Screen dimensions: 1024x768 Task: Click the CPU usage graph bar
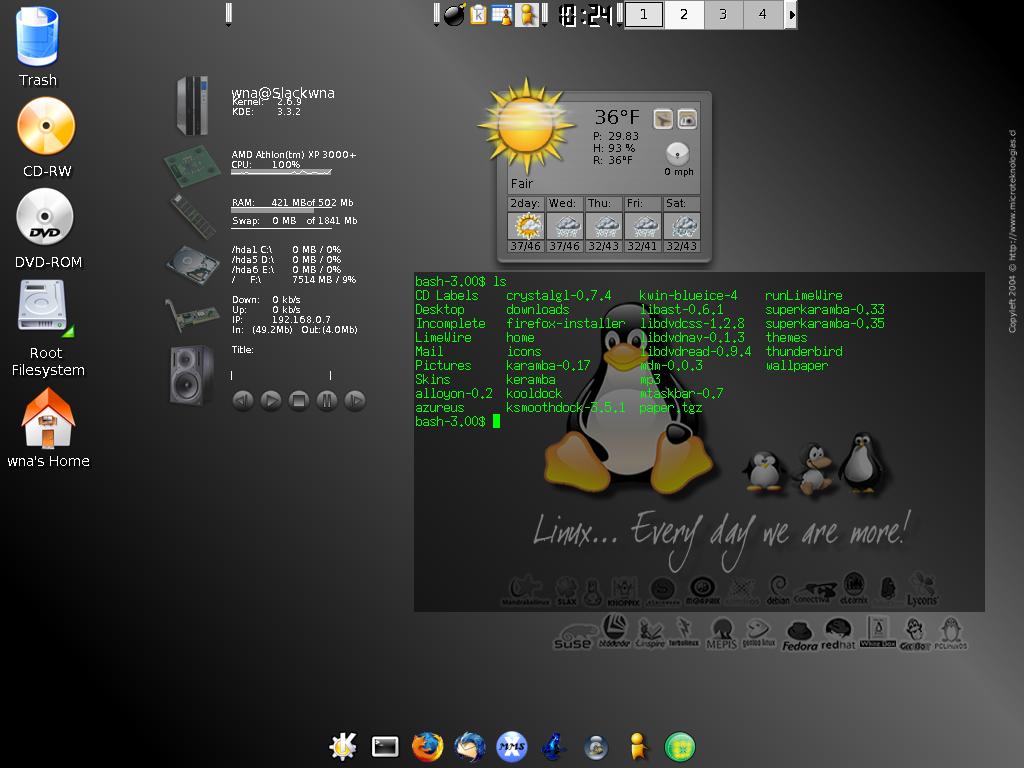click(281, 172)
